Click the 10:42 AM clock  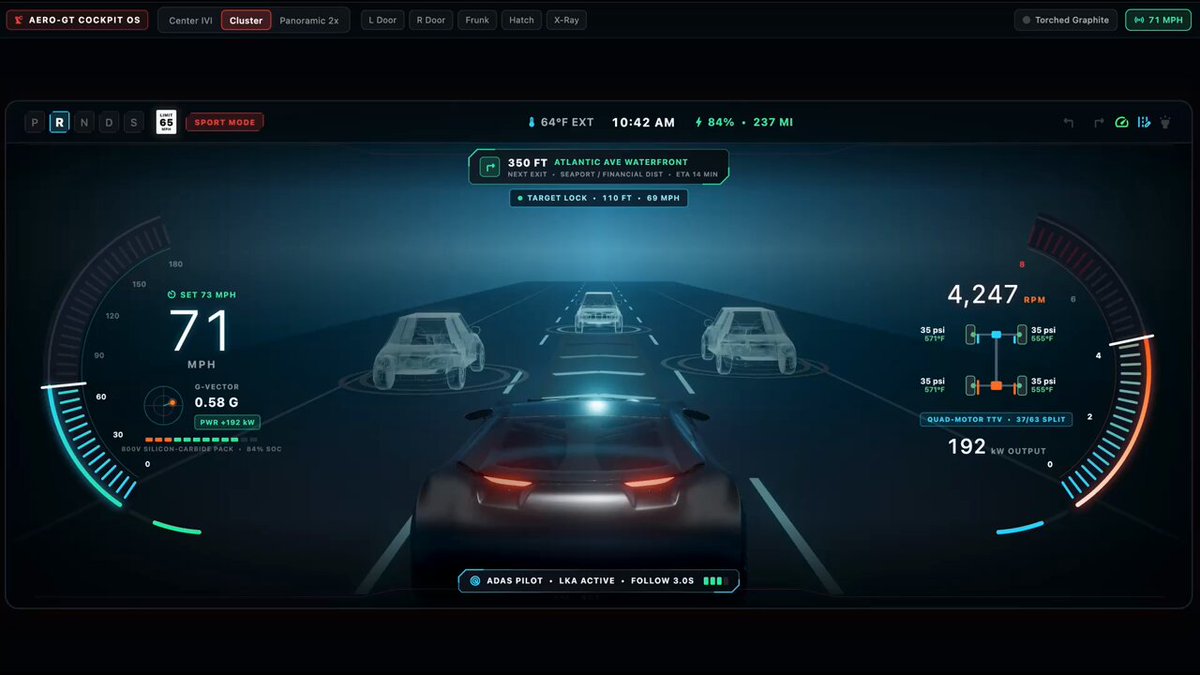coord(643,123)
